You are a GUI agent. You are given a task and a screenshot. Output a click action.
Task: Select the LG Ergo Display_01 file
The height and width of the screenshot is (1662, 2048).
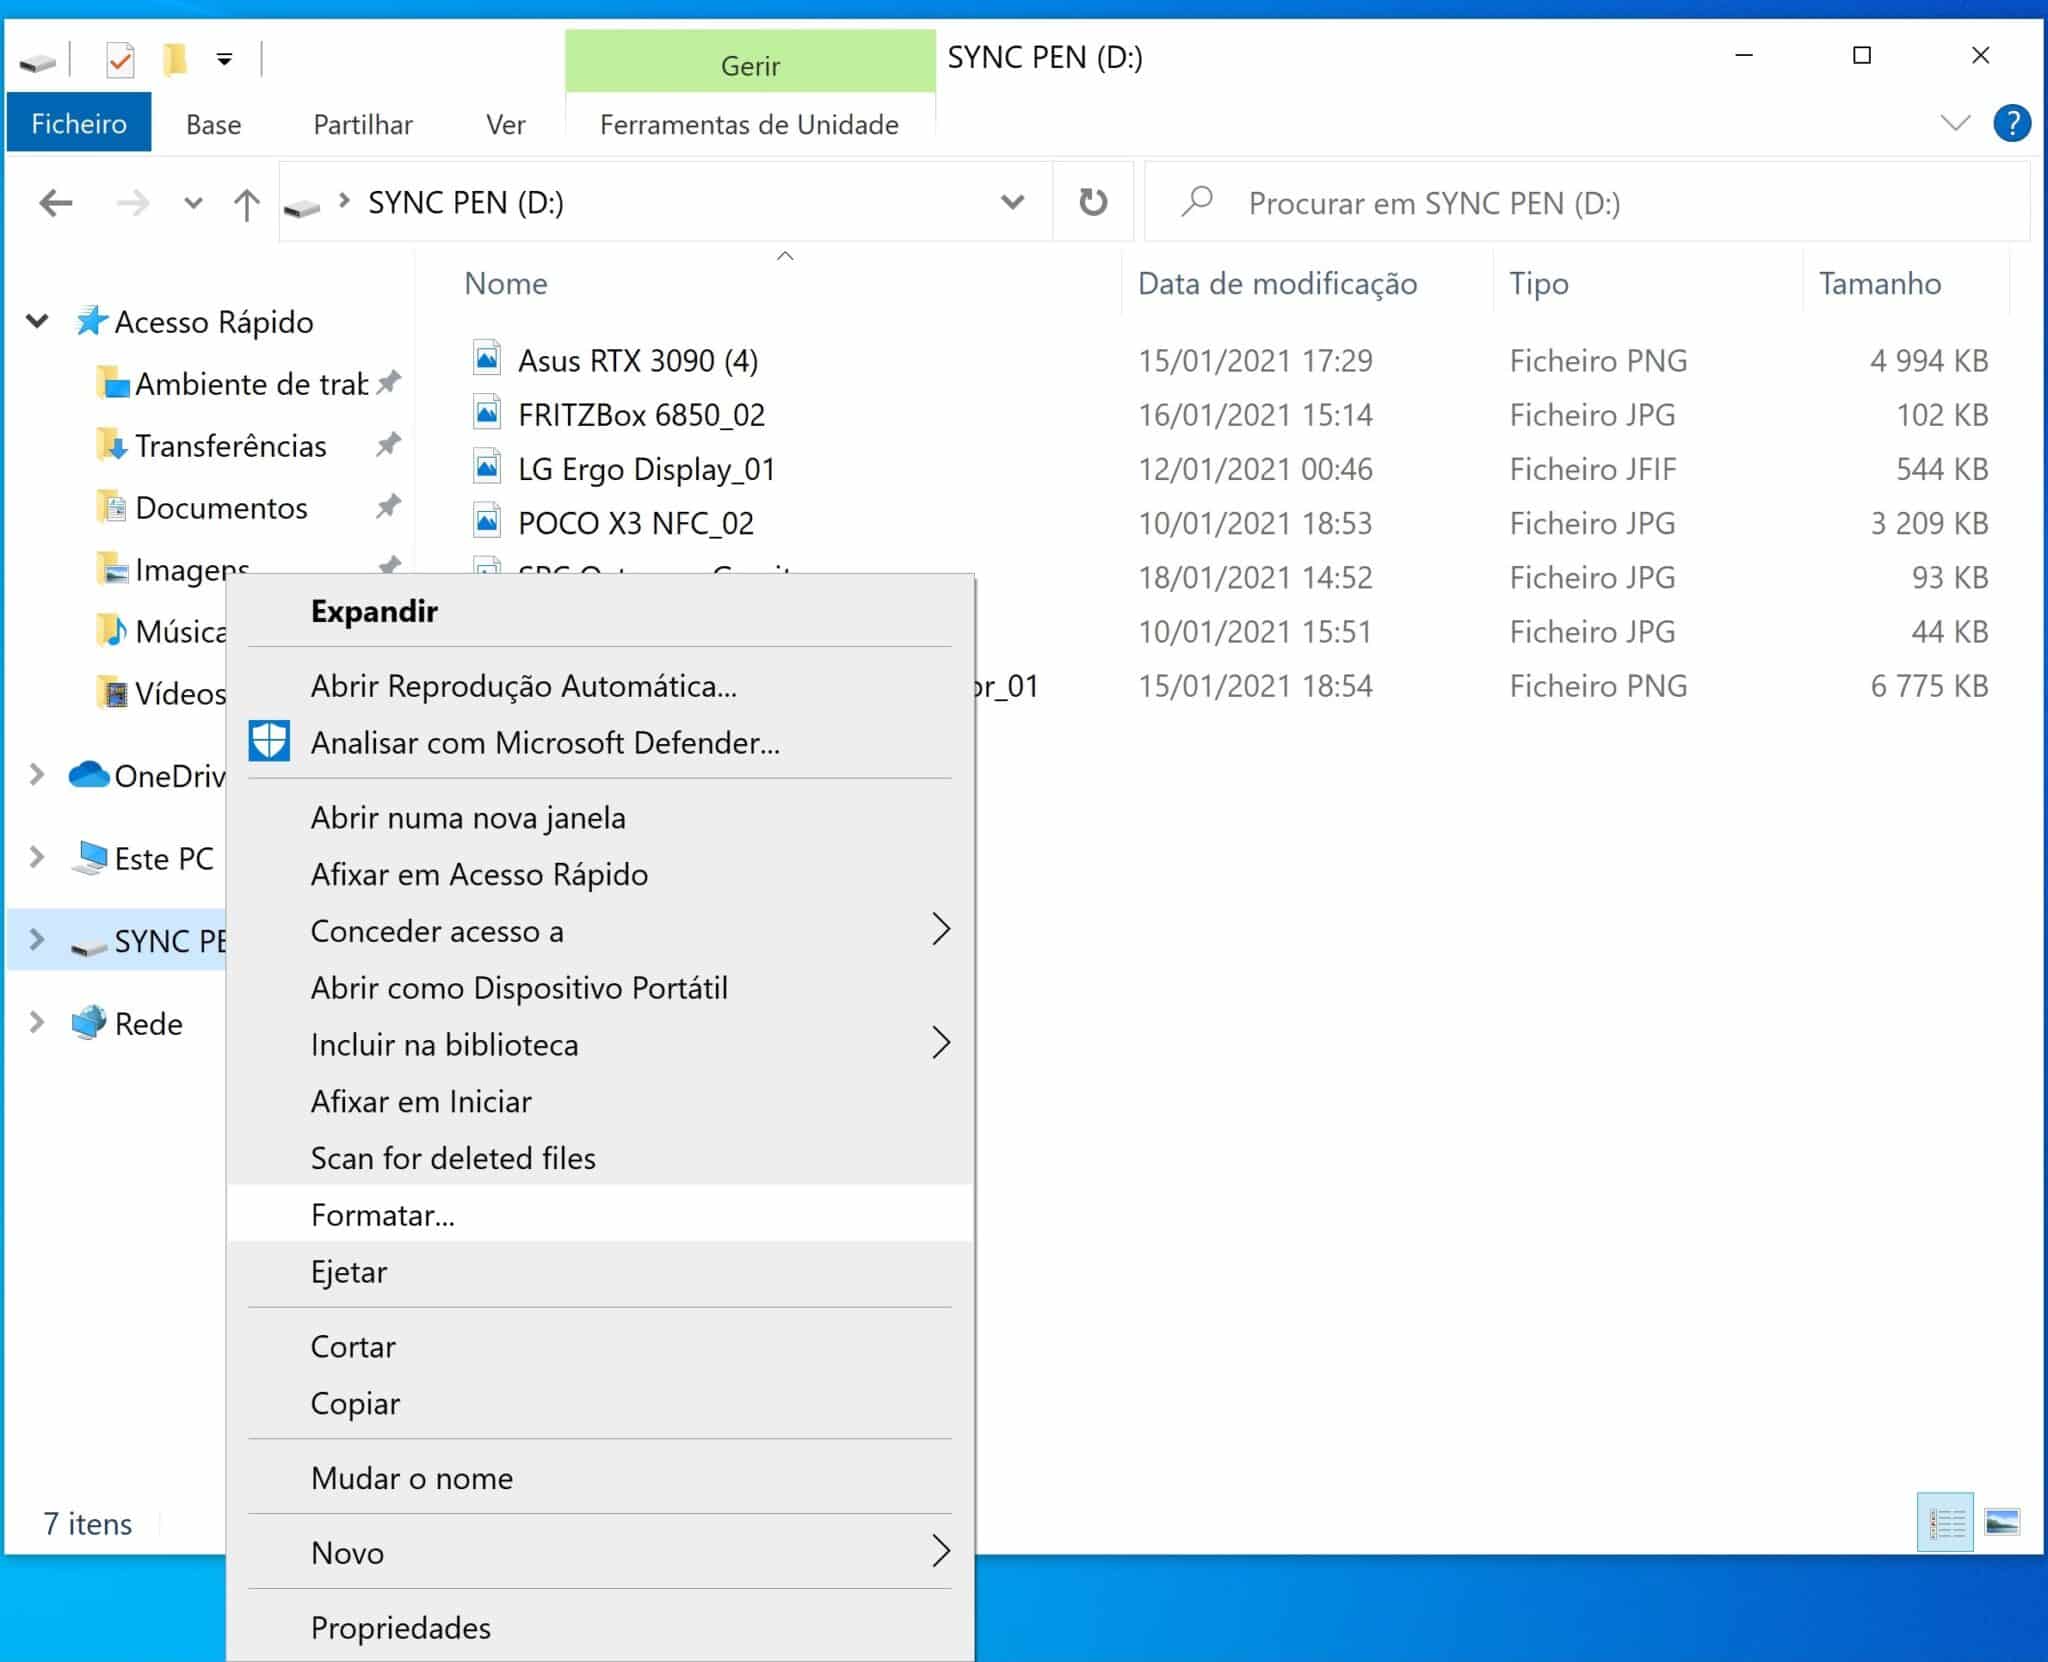coord(646,469)
